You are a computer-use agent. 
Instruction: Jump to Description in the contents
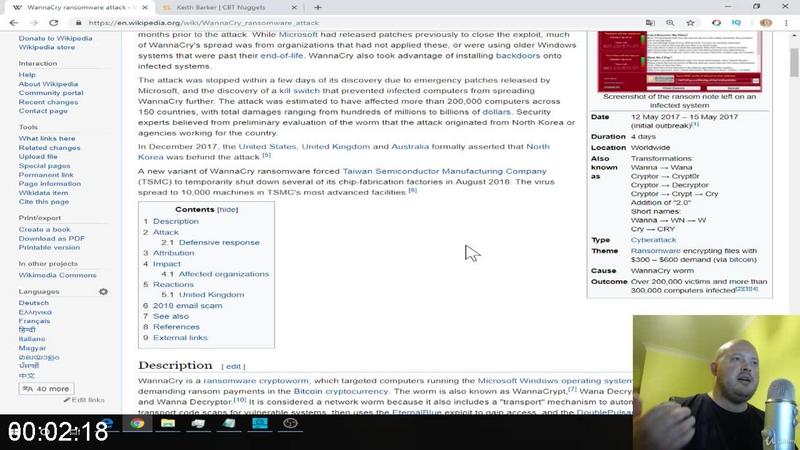click(176, 221)
